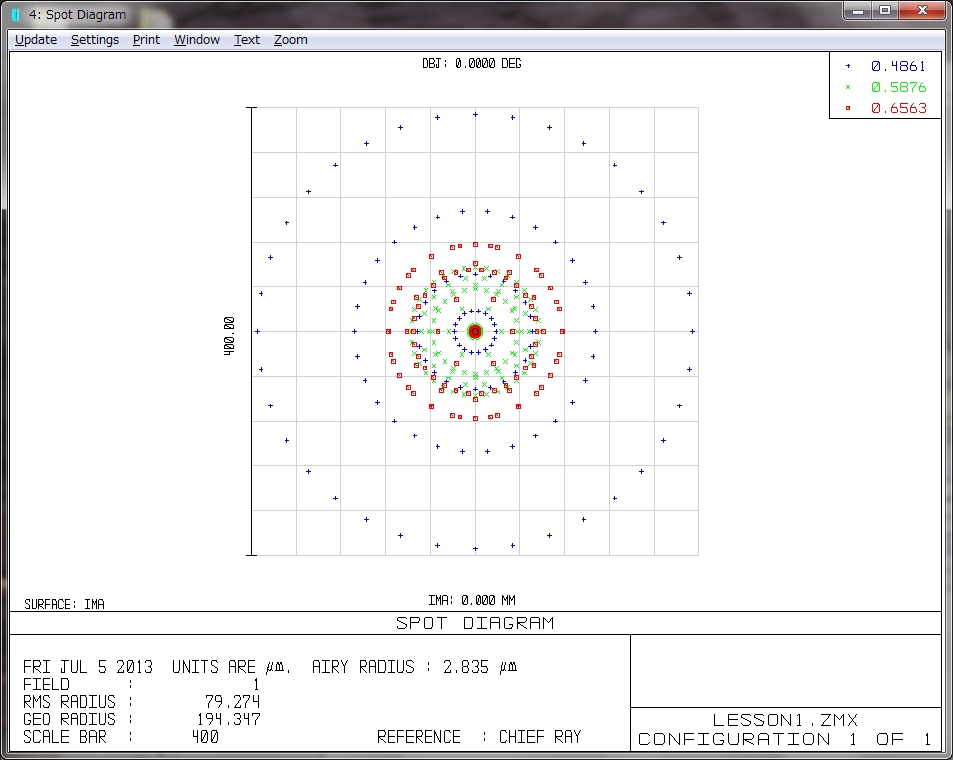The width and height of the screenshot is (953, 760).
Task: Click the FIELD value 1
Action: pos(256,685)
